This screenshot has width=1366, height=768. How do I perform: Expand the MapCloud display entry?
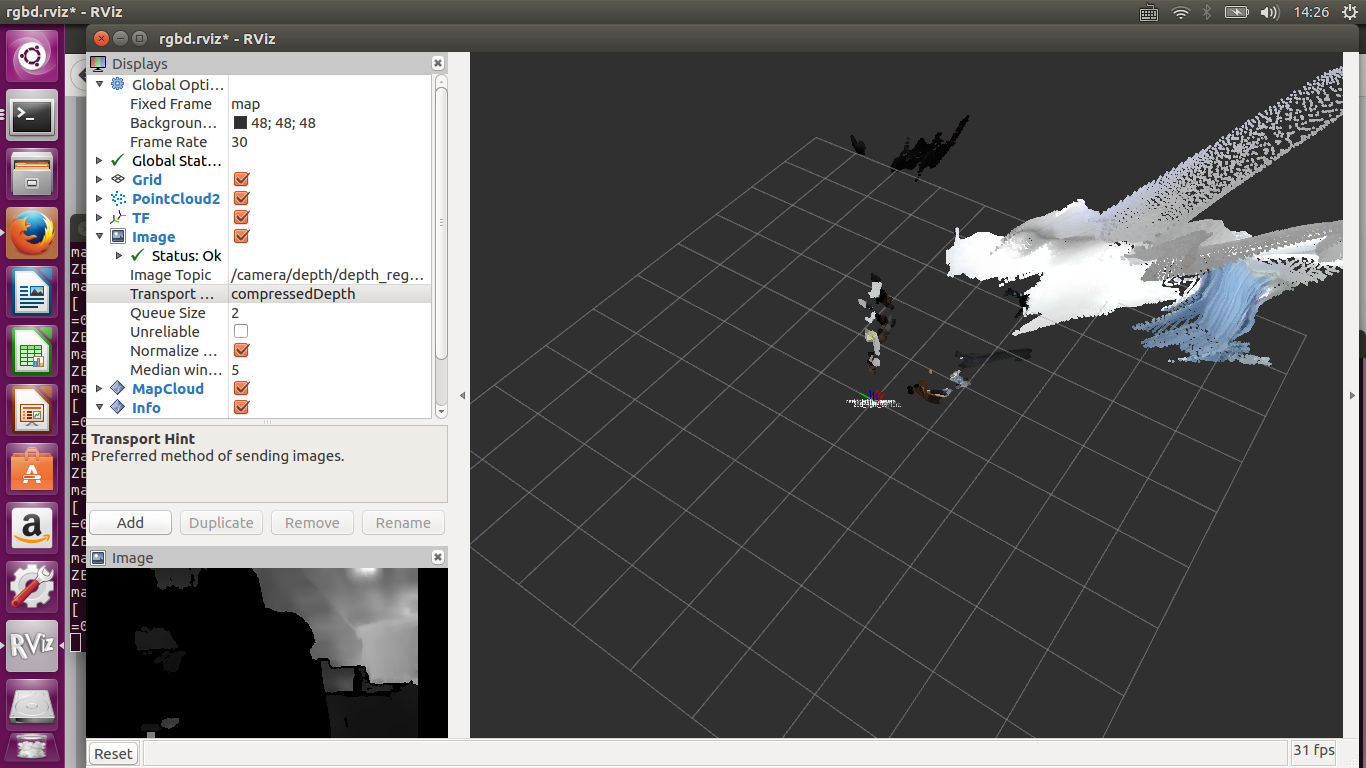tap(99, 389)
